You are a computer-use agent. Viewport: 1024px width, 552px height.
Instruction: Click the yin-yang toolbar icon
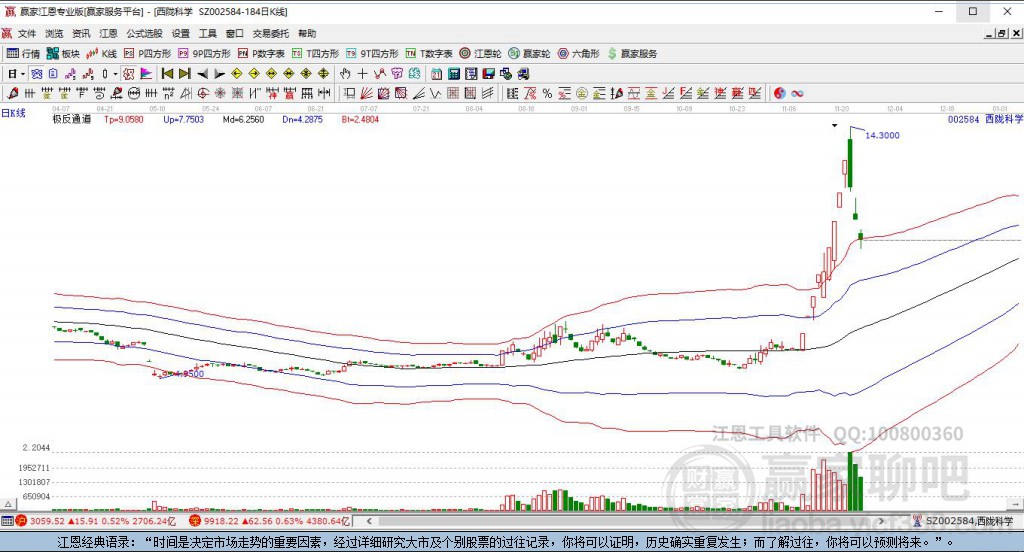(780, 93)
